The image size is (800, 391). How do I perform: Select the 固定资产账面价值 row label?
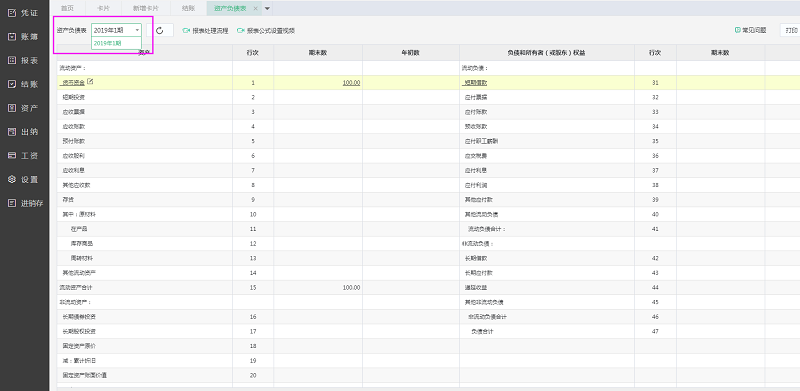click(85, 375)
